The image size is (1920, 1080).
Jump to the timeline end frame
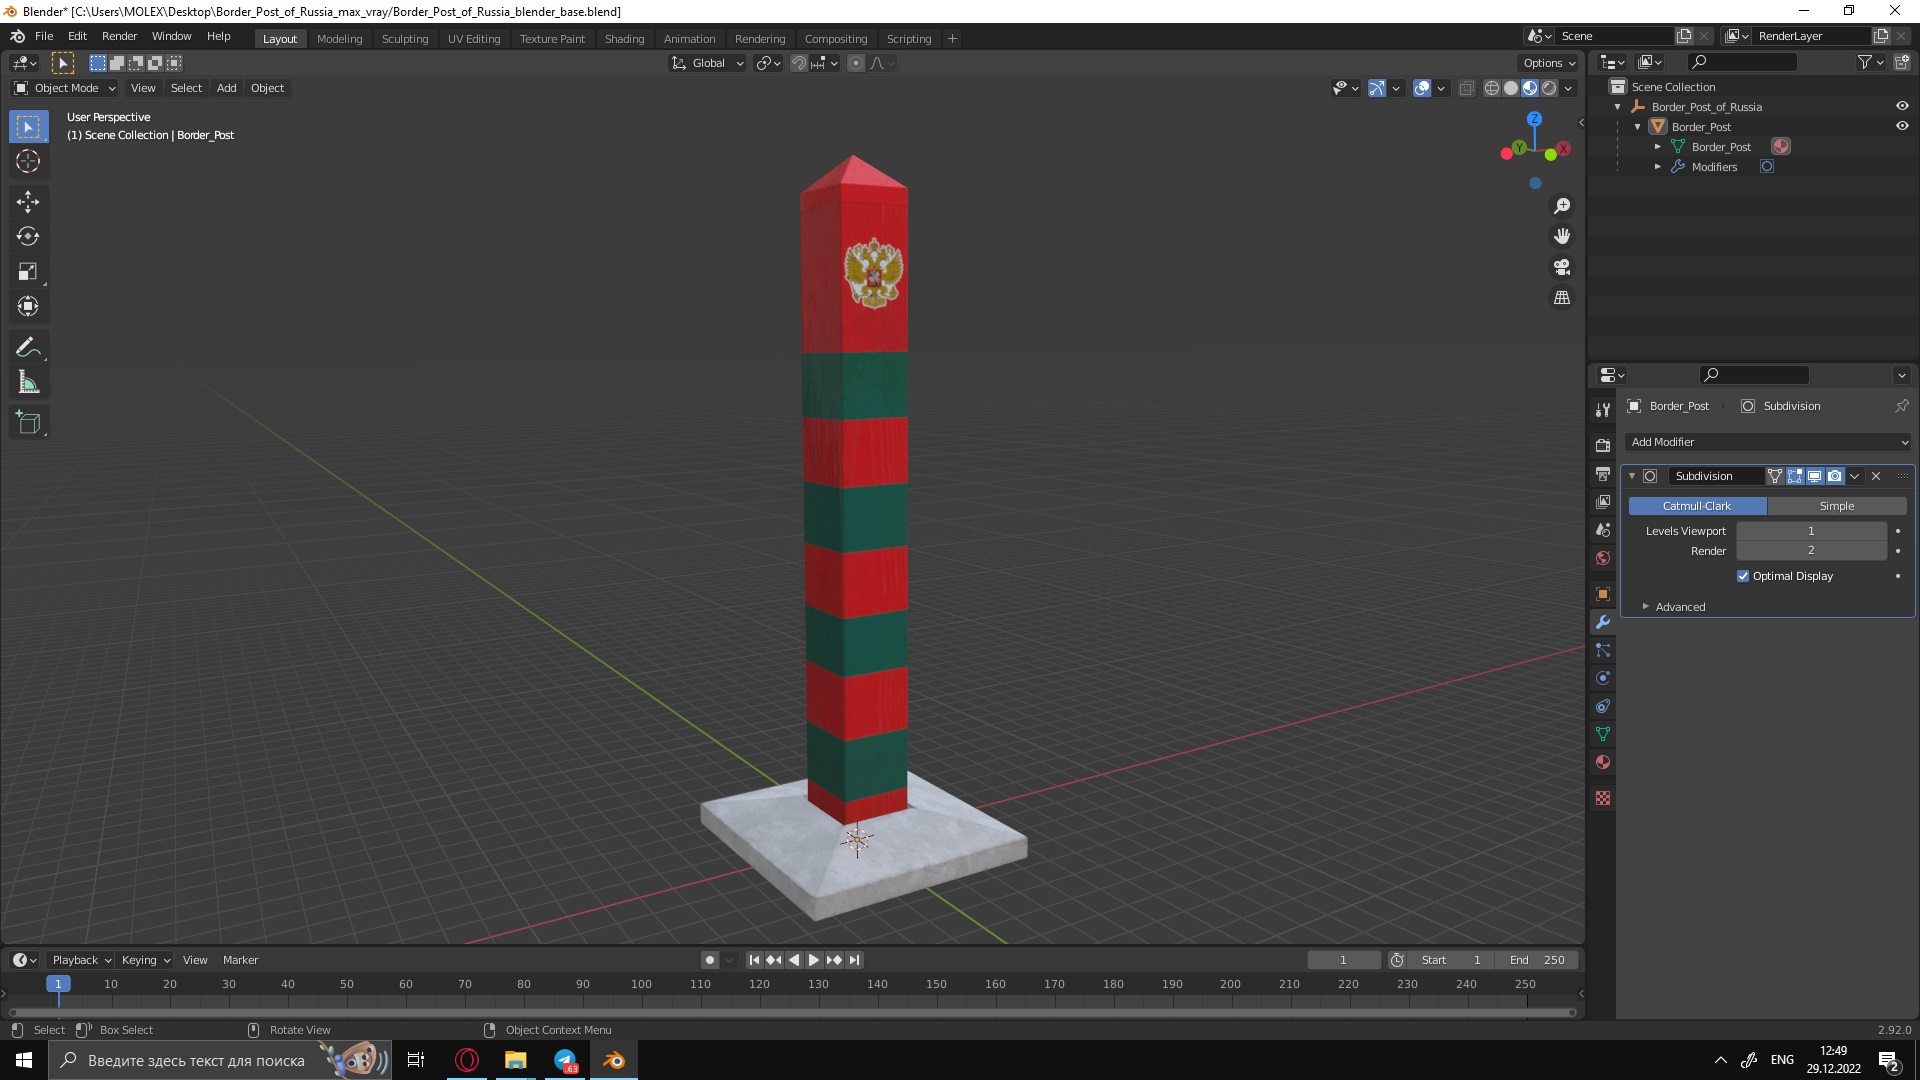pos(854,960)
